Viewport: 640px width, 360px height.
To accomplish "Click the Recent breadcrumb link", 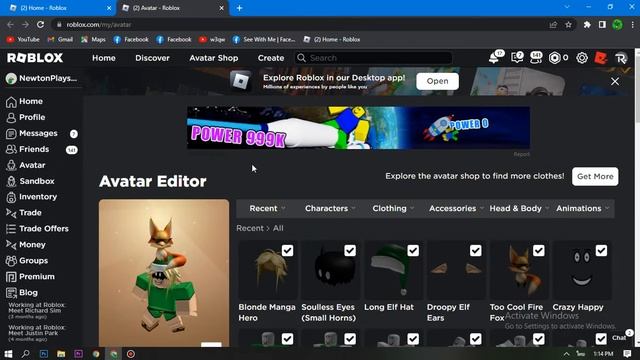I will tap(250, 228).
